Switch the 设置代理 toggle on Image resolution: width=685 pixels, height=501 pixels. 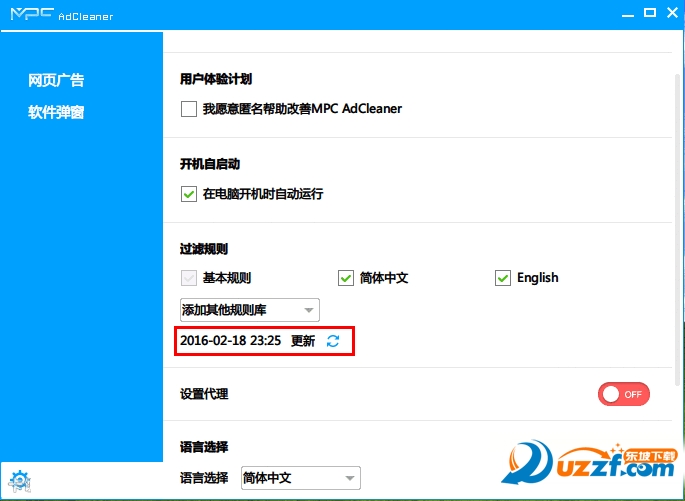pyautogui.click(x=624, y=394)
